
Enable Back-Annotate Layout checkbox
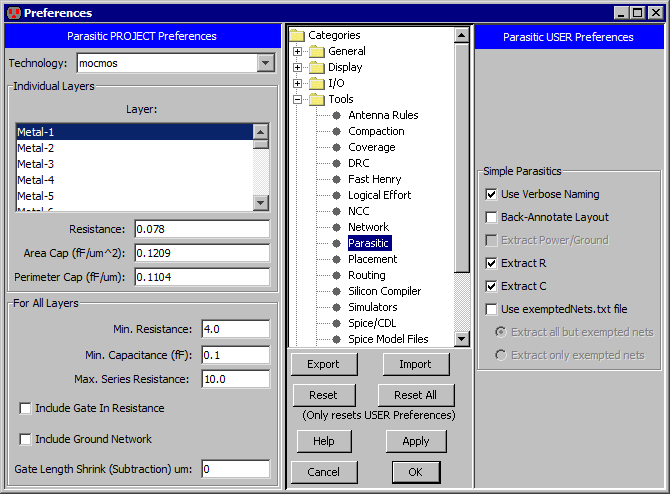(x=491, y=217)
